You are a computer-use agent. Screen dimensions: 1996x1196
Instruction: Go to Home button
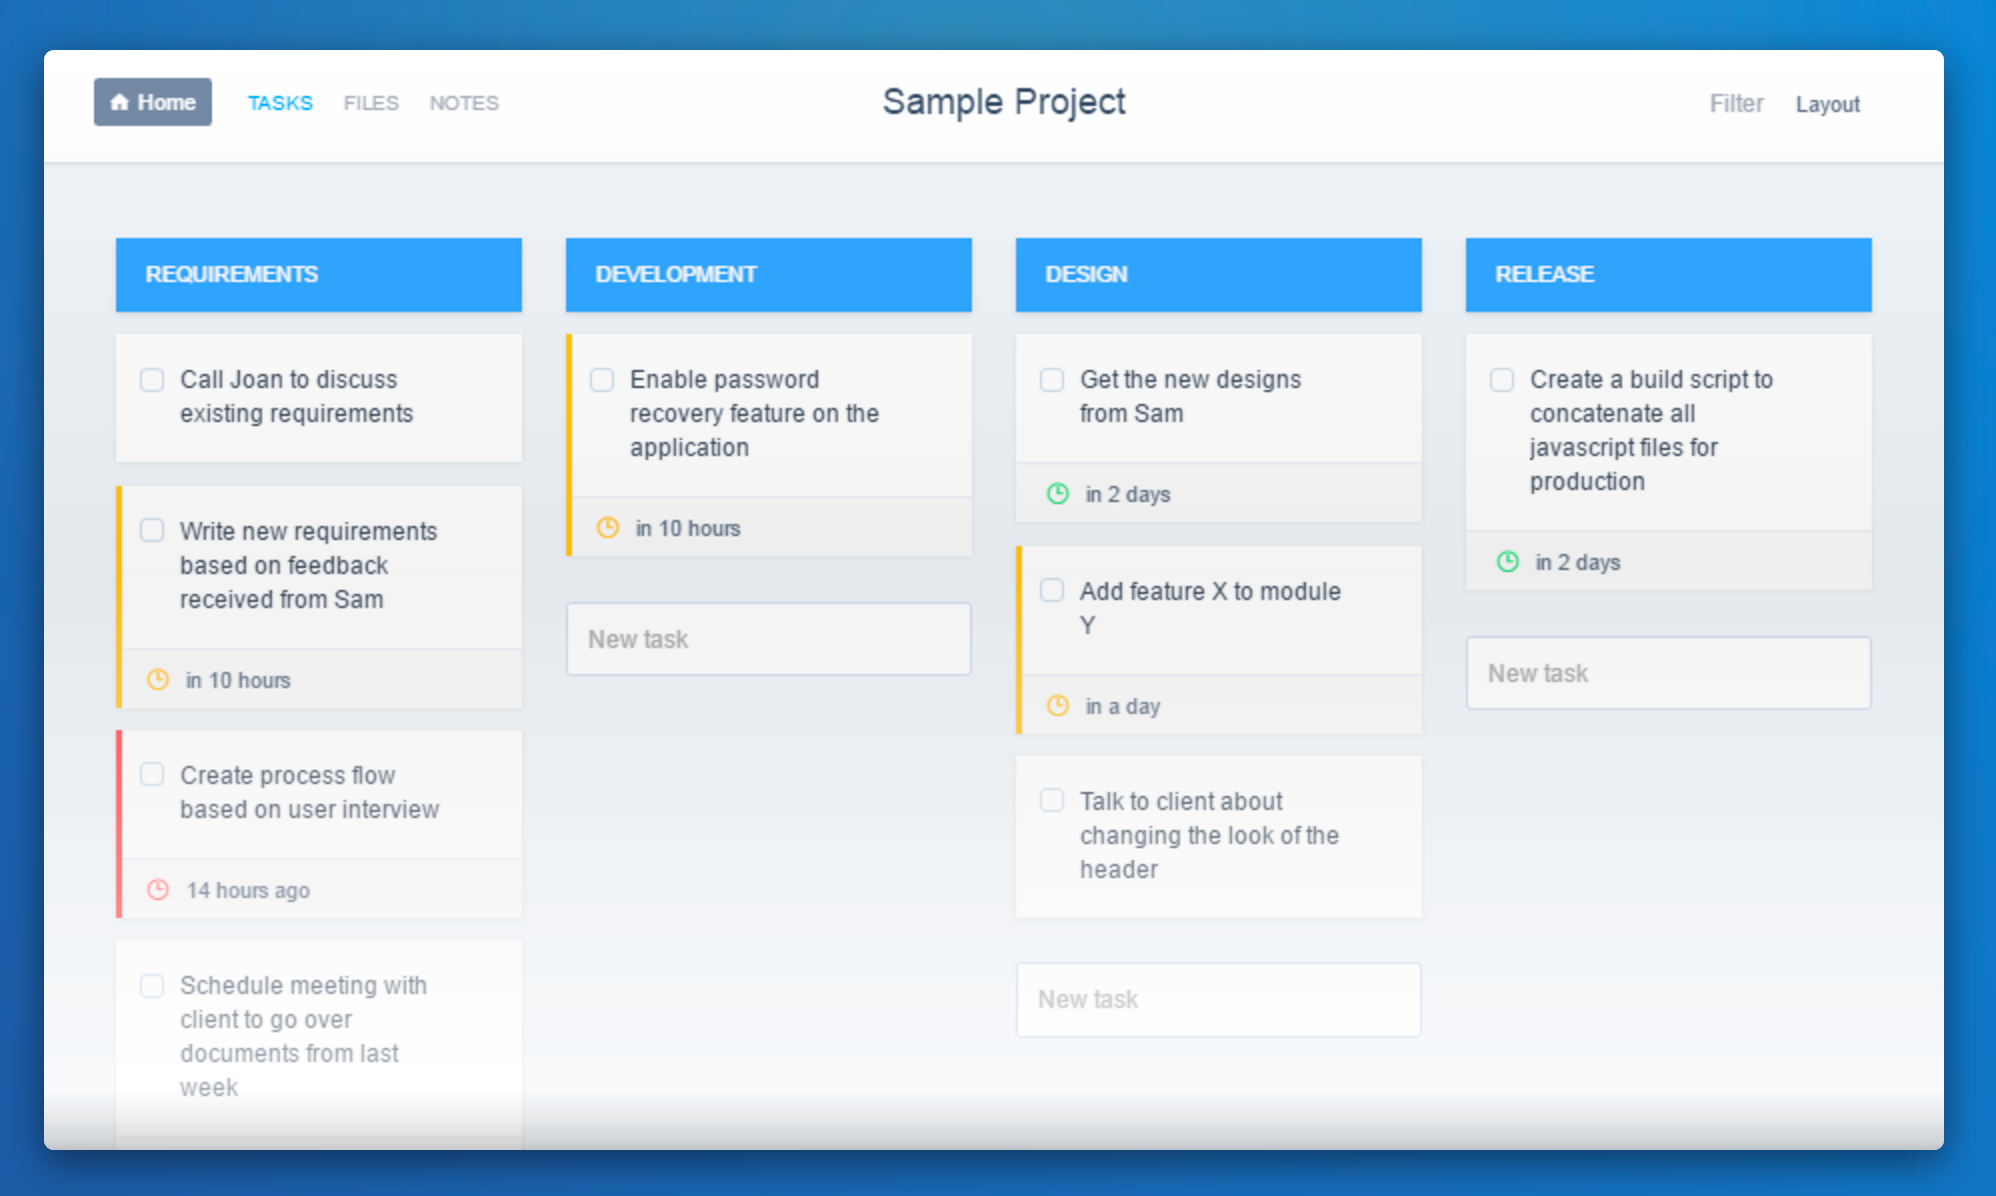pyautogui.click(x=153, y=102)
